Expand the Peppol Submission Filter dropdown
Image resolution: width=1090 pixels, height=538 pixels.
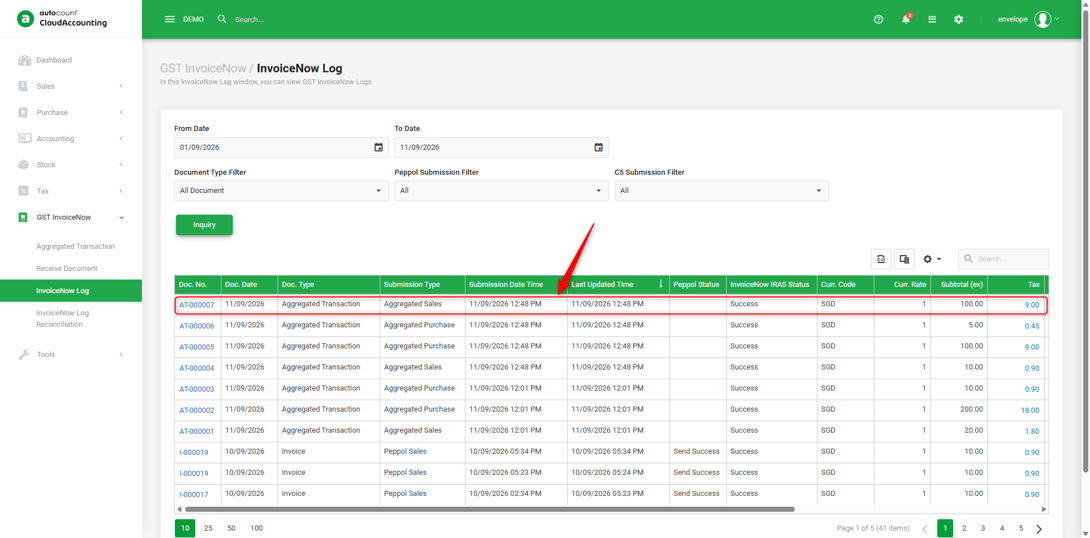(x=501, y=190)
